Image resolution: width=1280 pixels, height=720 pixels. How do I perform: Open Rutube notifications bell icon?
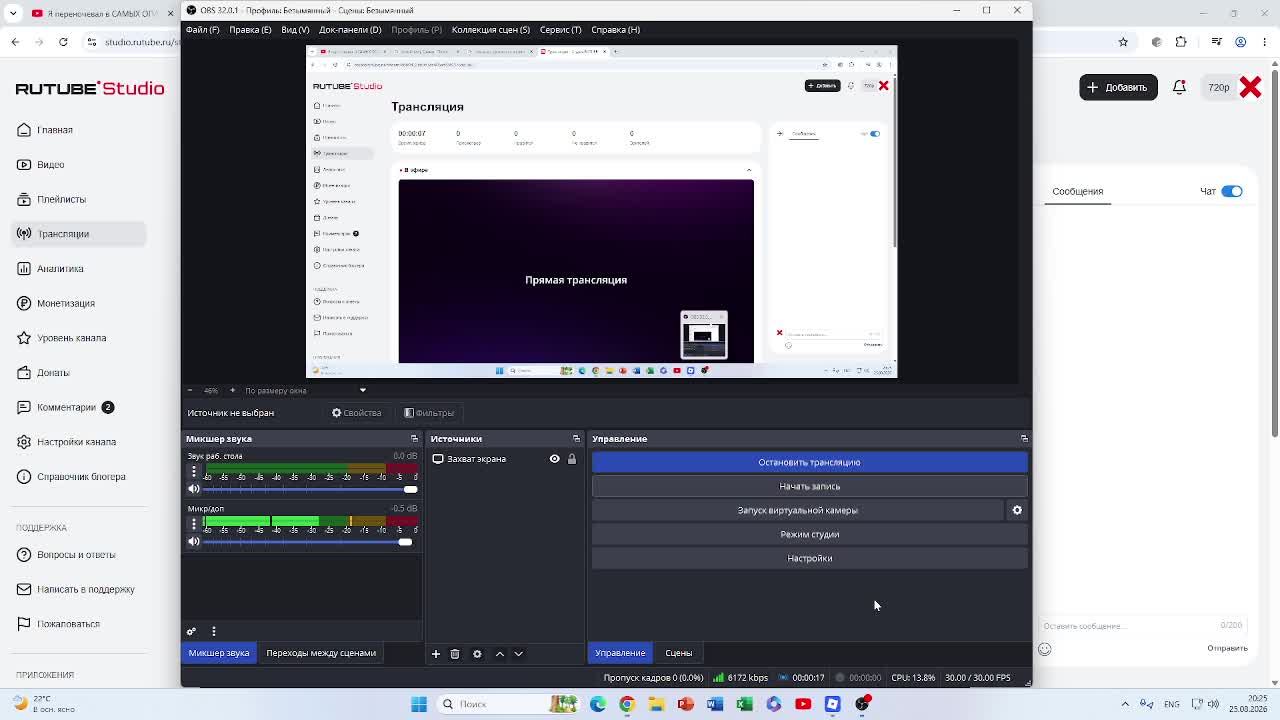(1180, 87)
